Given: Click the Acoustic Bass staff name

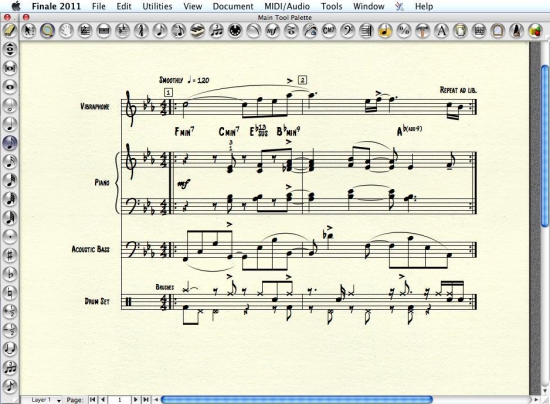Looking at the screenshot, I should [x=90, y=249].
